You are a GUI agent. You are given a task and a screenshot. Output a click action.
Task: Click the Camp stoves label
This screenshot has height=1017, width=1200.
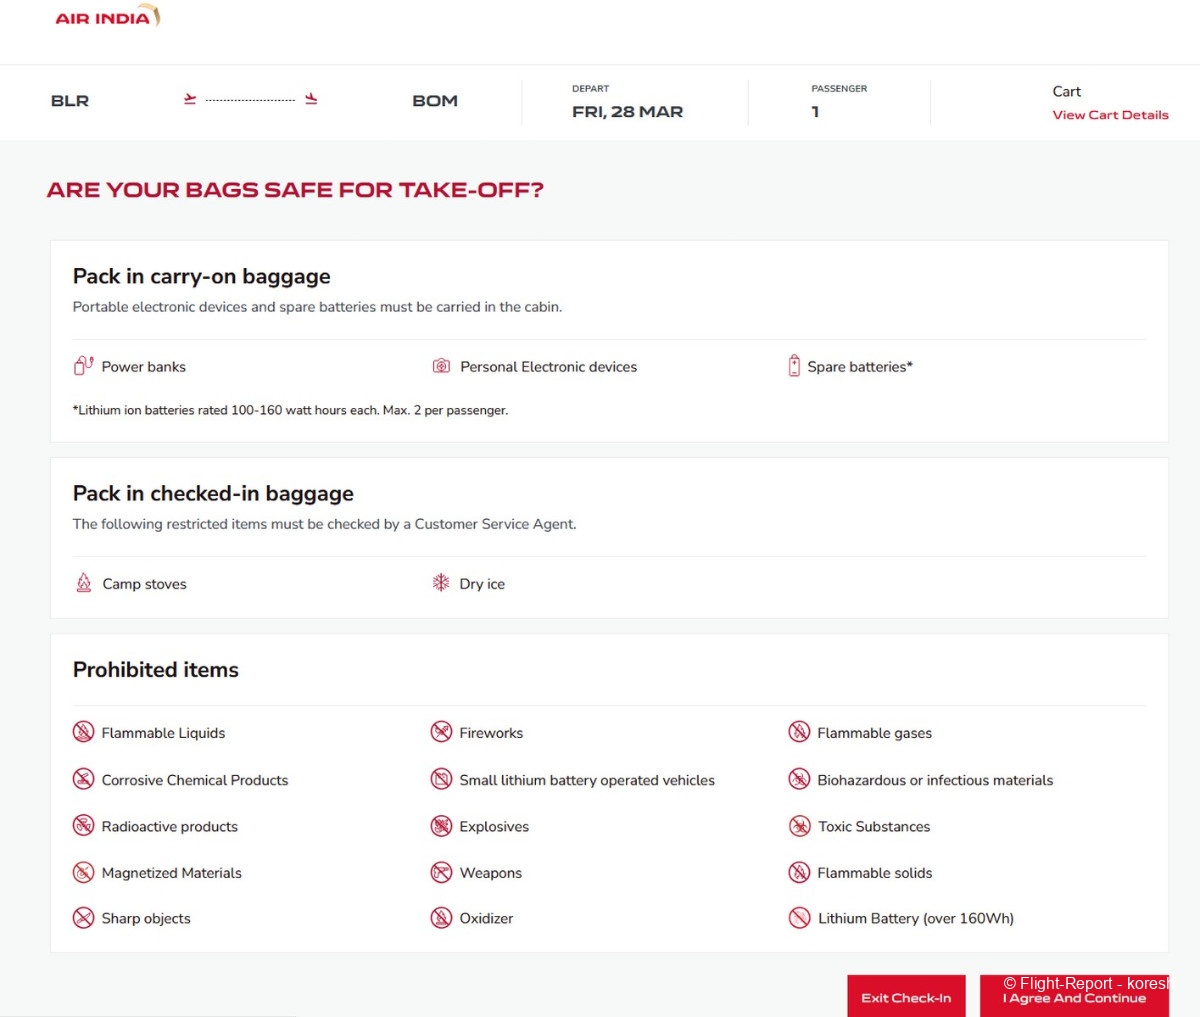144,584
